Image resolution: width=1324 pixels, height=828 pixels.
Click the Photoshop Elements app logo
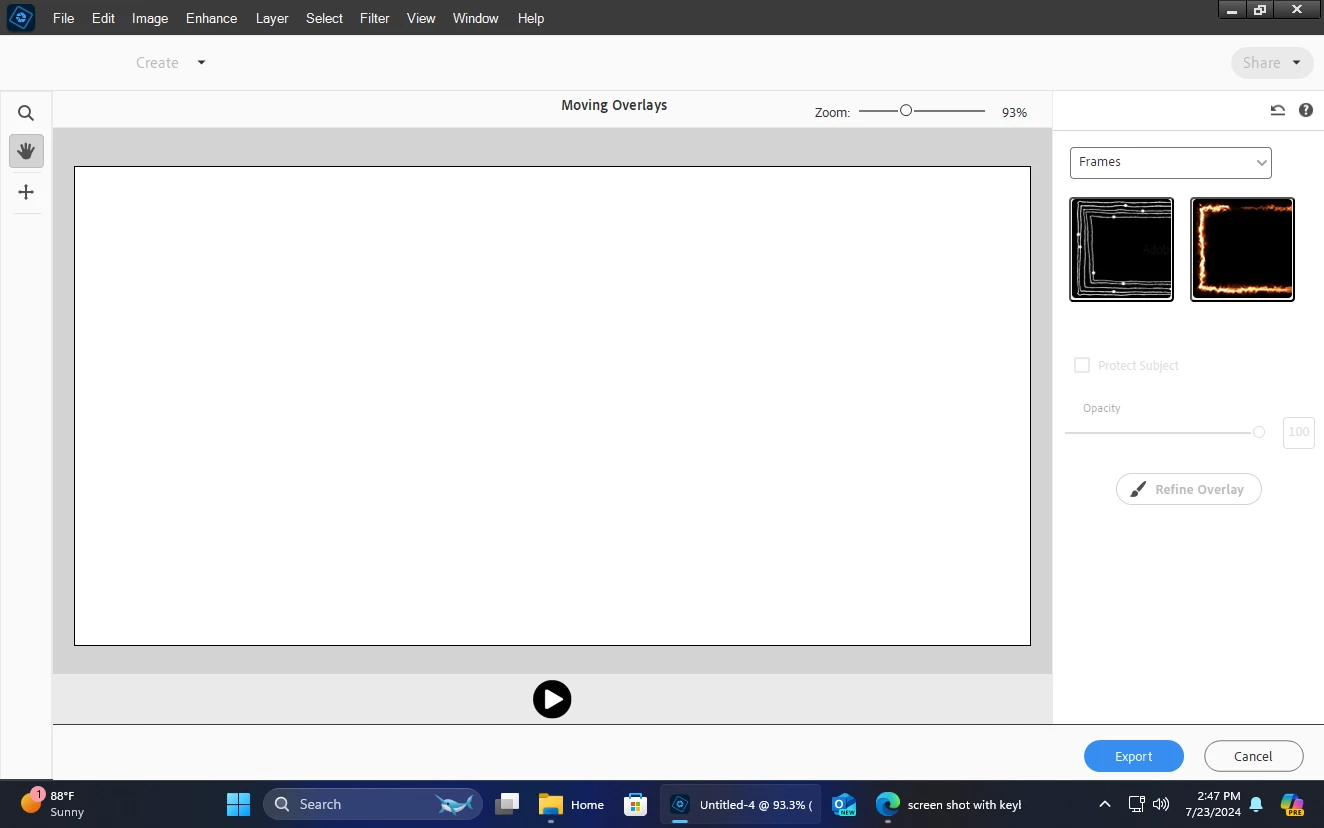(21, 18)
